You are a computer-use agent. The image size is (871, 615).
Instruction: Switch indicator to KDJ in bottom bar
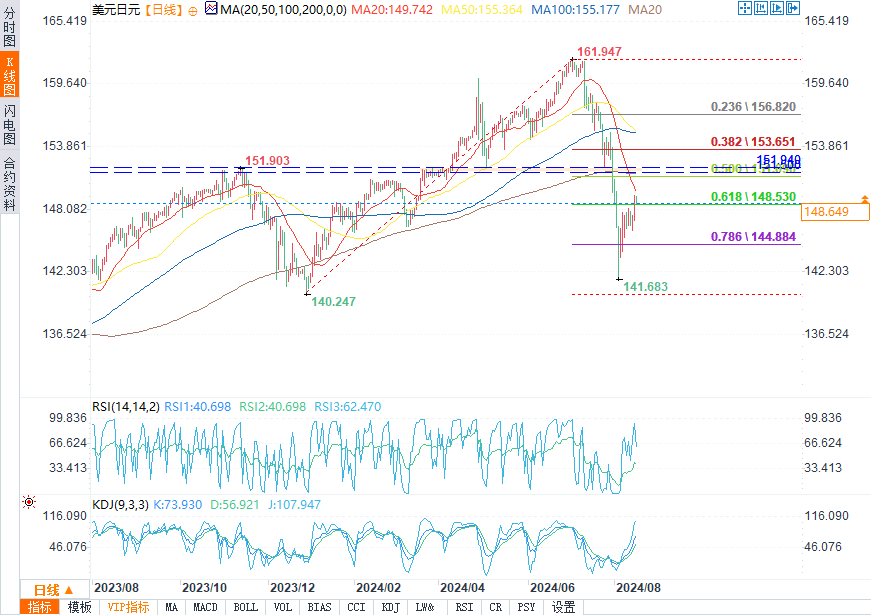click(391, 607)
